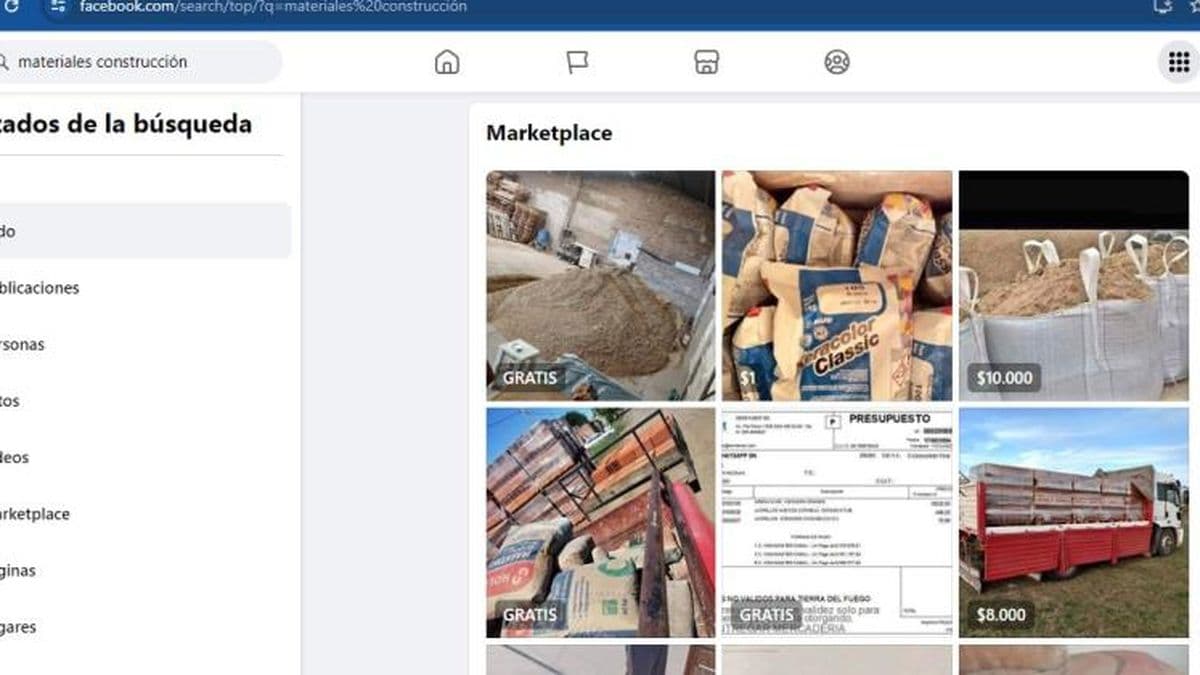The image size is (1200, 675).
Task: Open the Marketplace storefront icon
Action: tap(707, 62)
